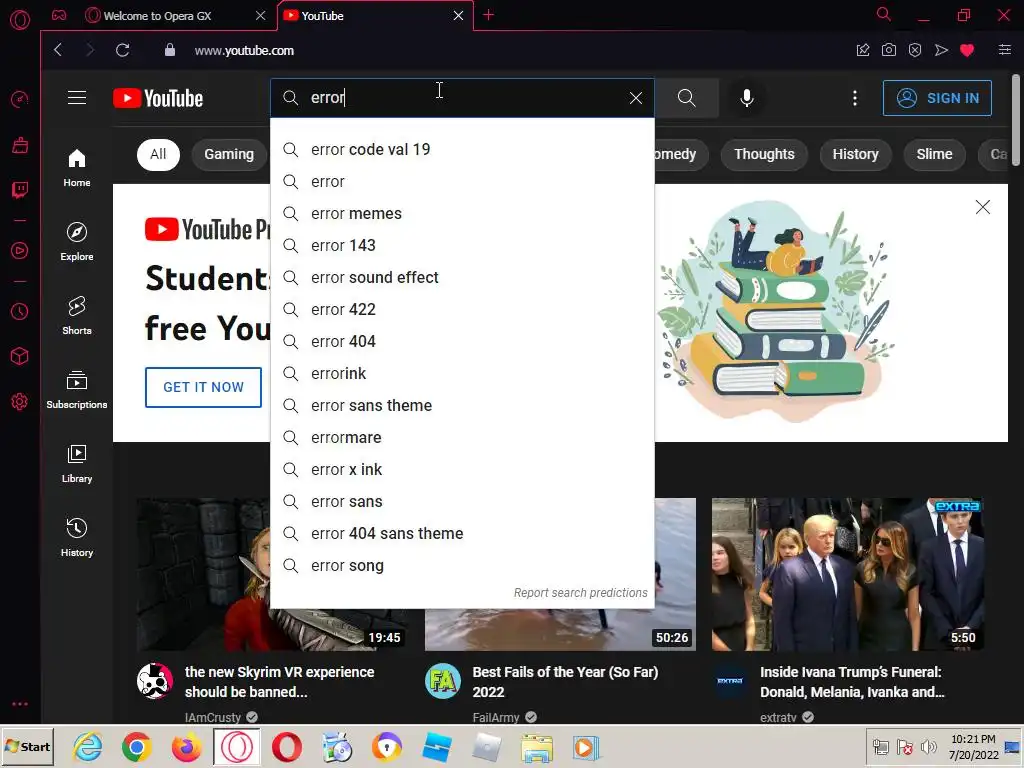Image resolution: width=1024 pixels, height=768 pixels.
Task: Select the History filter chip
Action: click(x=856, y=154)
